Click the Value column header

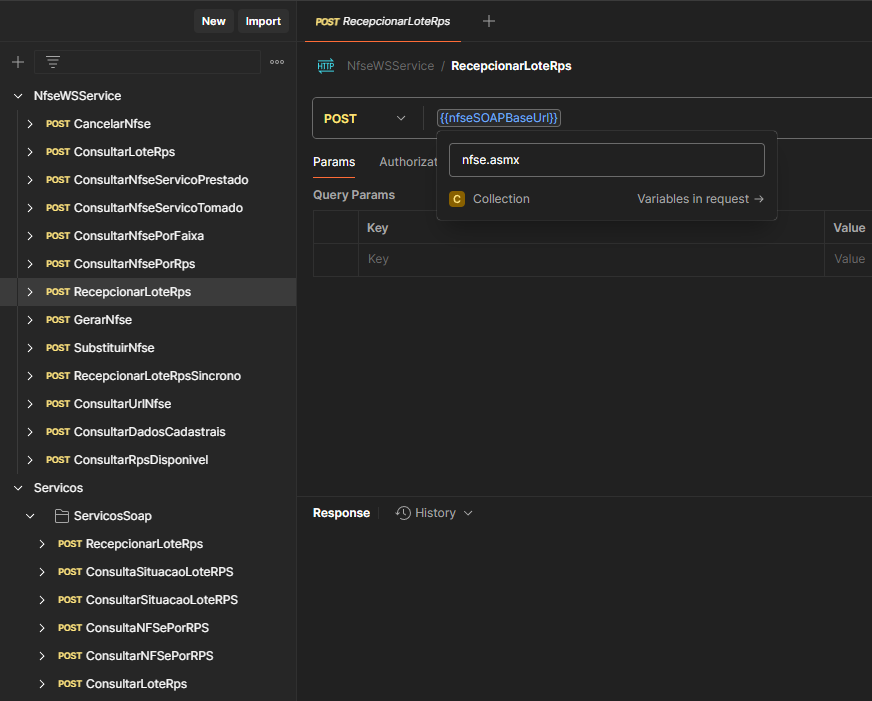point(849,227)
